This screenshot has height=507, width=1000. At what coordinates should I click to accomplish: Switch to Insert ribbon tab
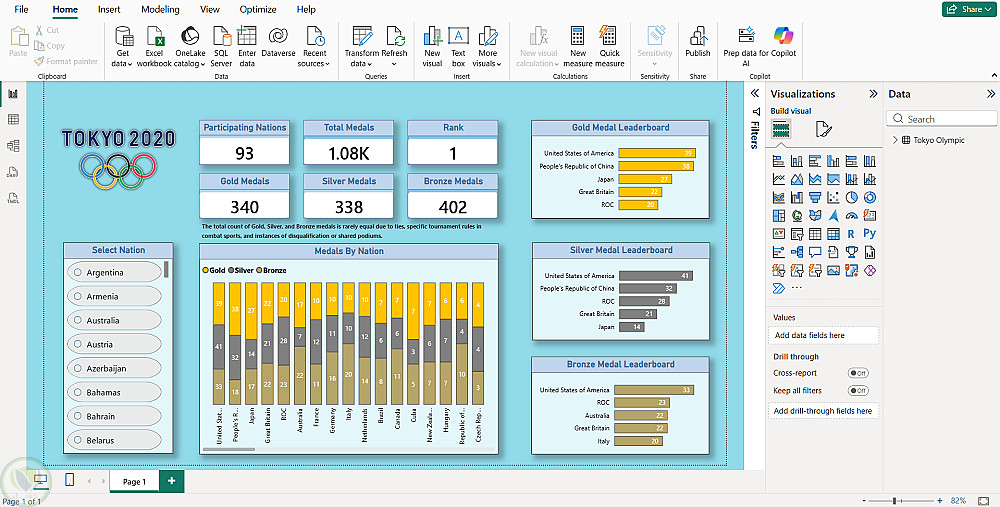point(109,10)
